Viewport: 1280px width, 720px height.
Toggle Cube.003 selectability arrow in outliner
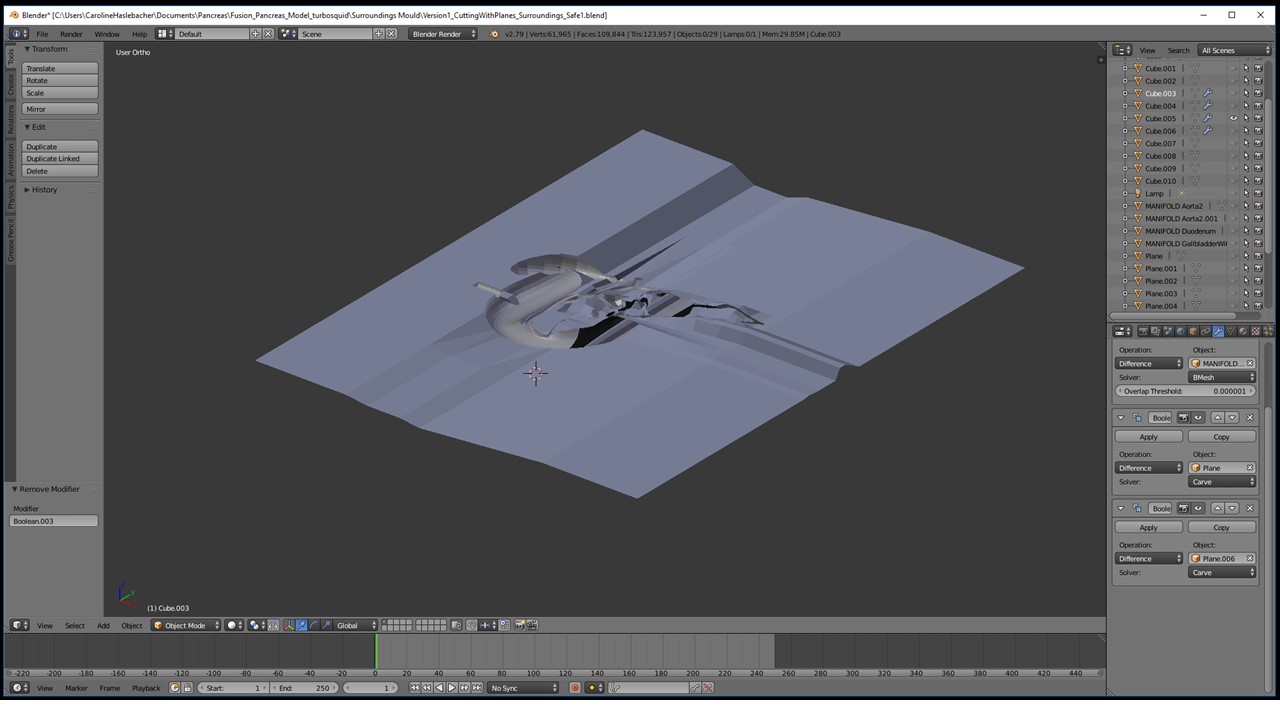coord(1246,93)
